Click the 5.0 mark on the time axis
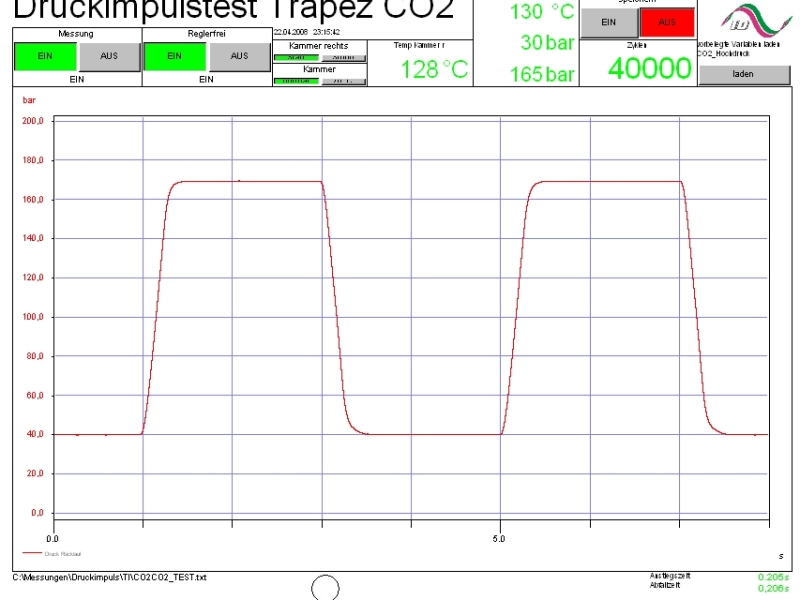 pyautogui.click(x=499, y=539)
